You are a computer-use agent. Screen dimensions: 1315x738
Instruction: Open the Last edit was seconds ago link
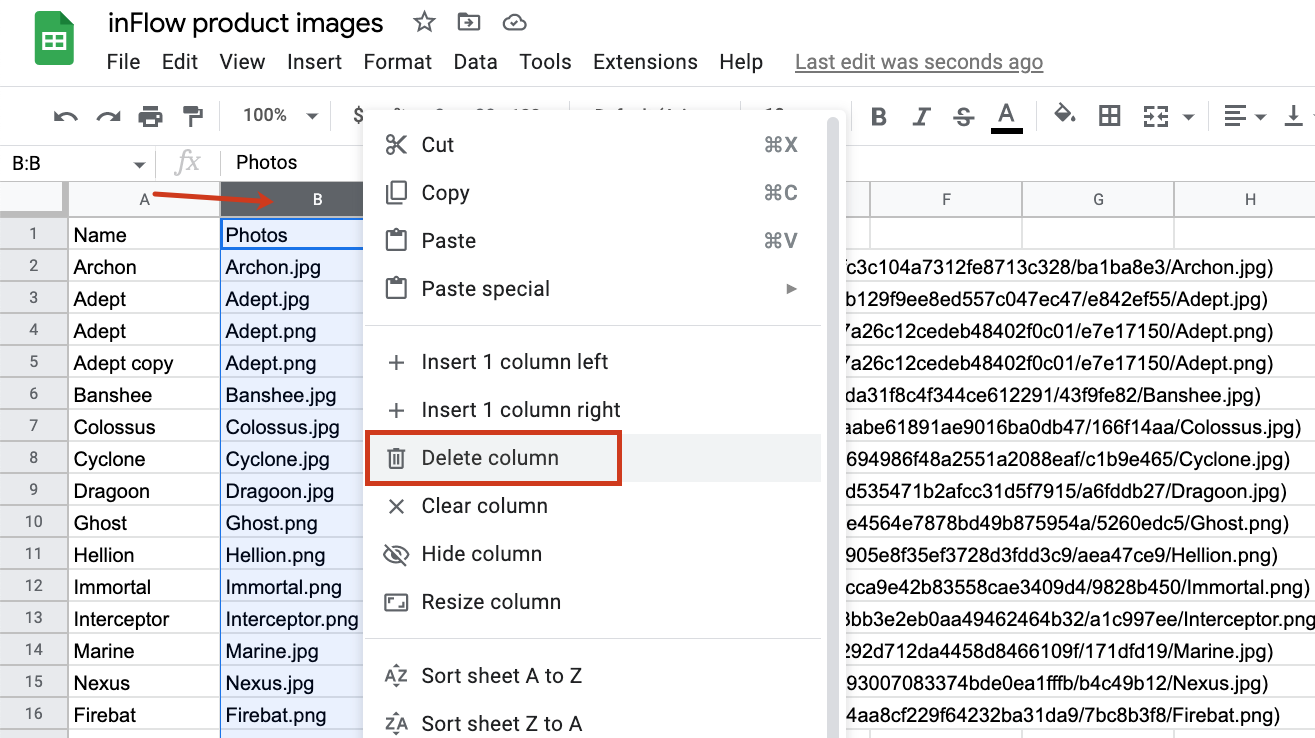pos(919,62)
